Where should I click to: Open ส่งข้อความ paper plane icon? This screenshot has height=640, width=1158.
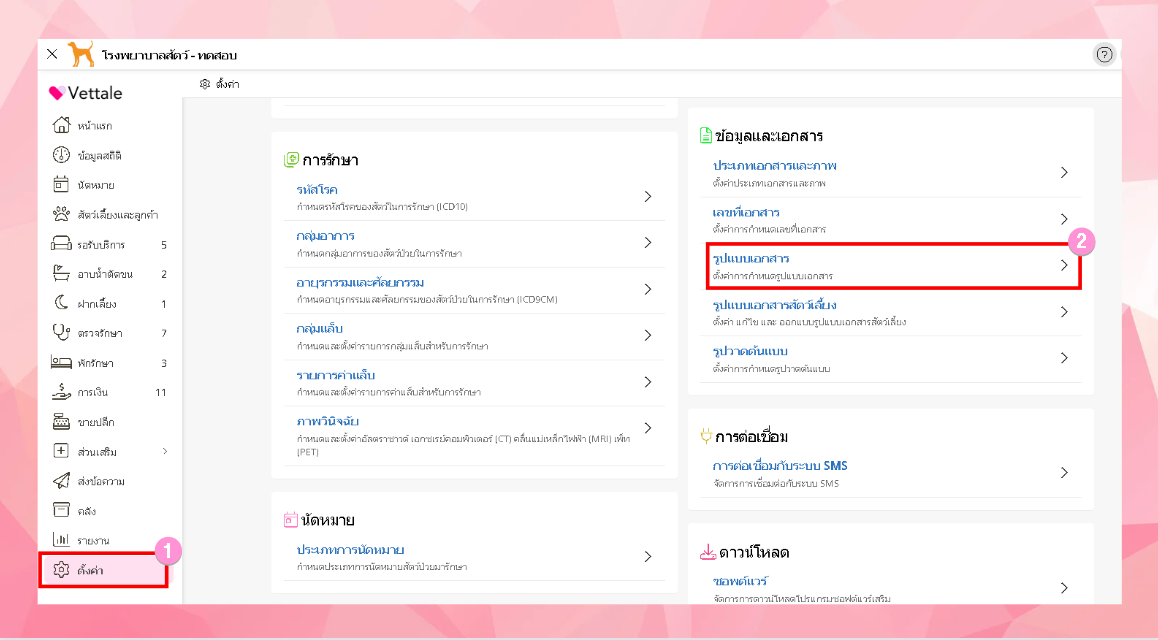[x=61, y=481]
